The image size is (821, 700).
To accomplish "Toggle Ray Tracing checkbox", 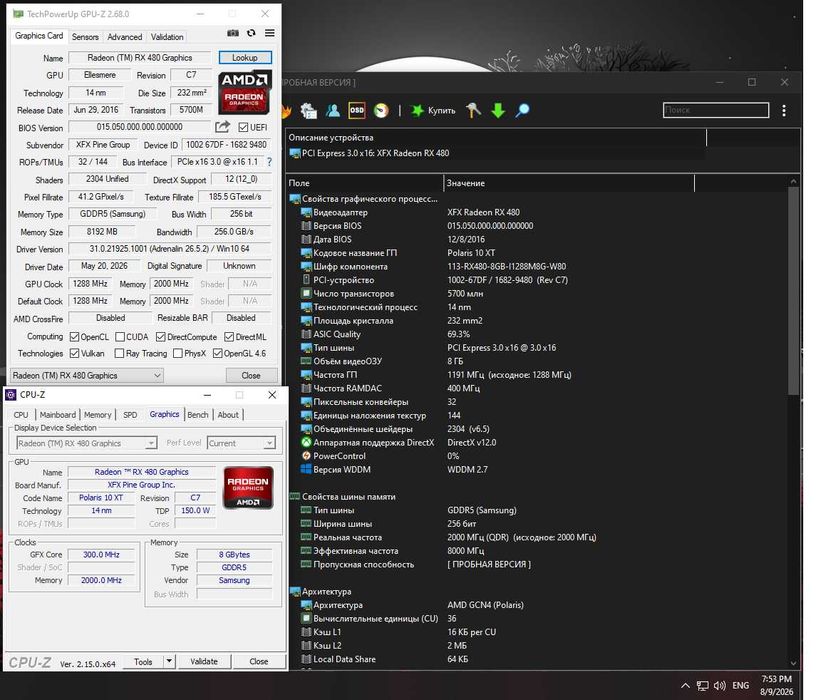I will [119, 353].
